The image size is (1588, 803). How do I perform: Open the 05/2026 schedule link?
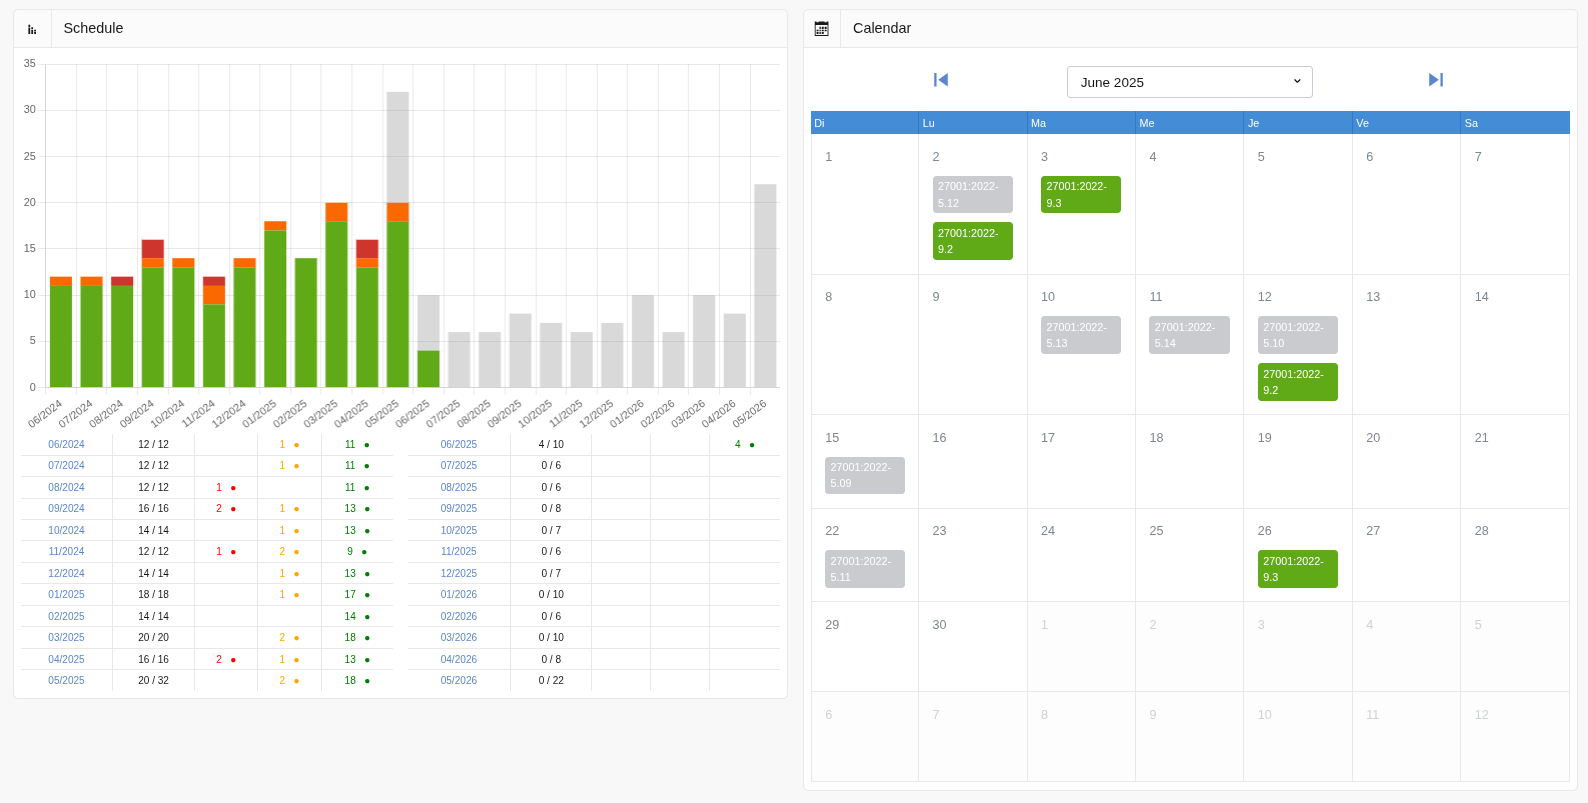click(x=459, y=680)
